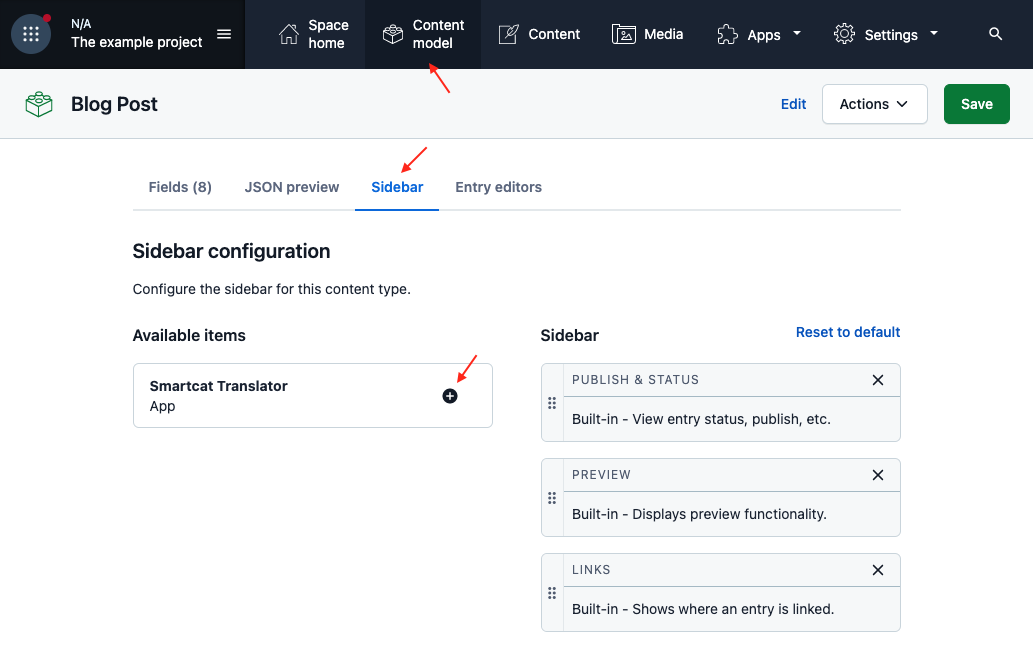Screen dimensions: 1033x646
Task: Open the apps grid launcher icon
Action: [31, 34]
